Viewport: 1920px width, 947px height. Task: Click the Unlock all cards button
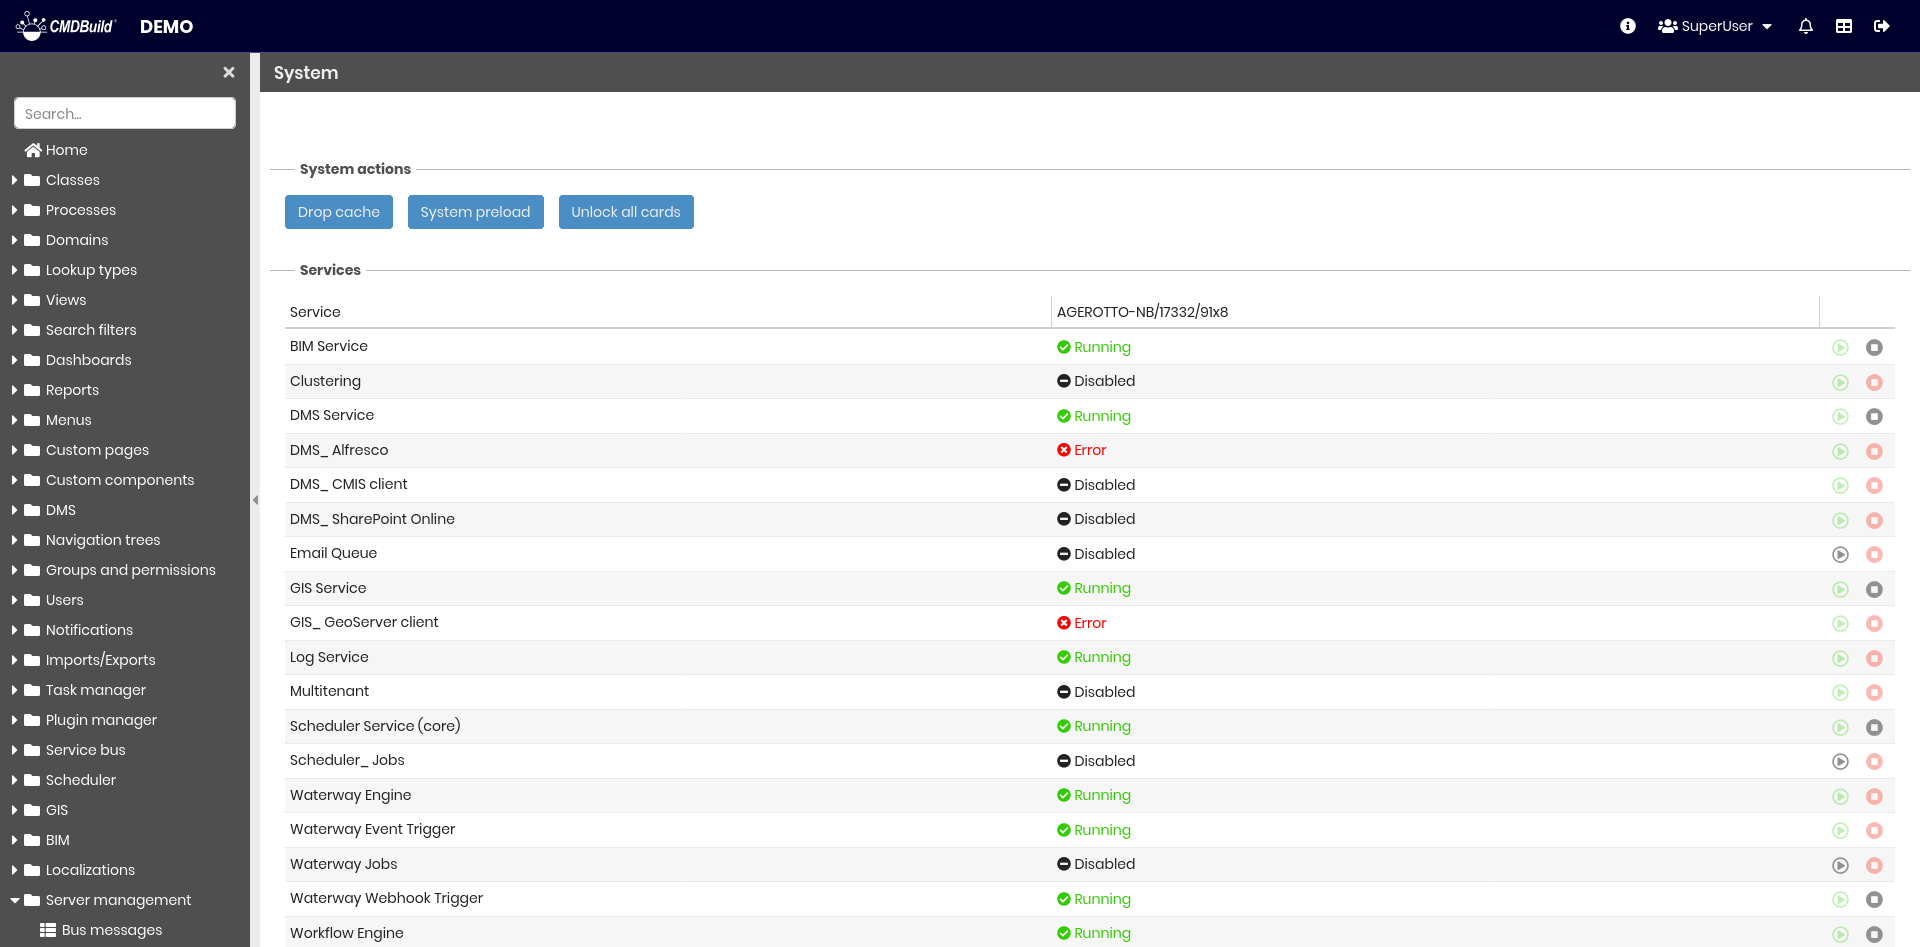tap(626, 211)
